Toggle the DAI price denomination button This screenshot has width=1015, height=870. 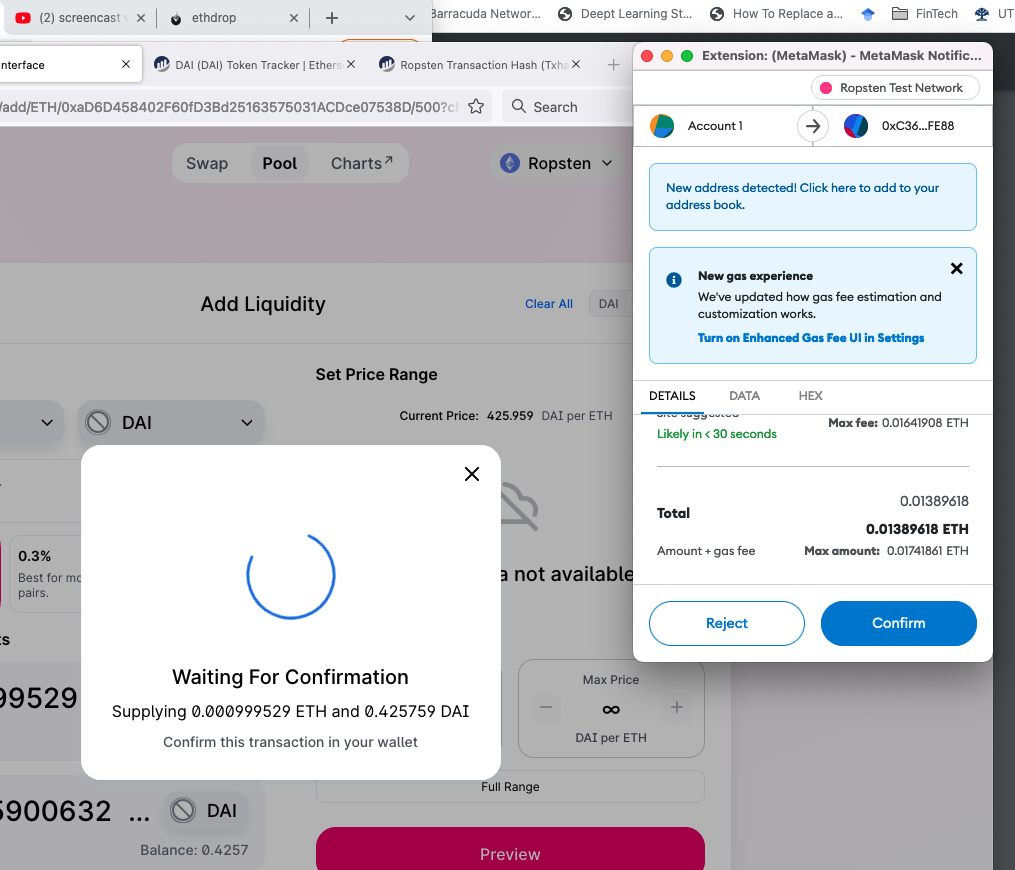pos(609,304)
